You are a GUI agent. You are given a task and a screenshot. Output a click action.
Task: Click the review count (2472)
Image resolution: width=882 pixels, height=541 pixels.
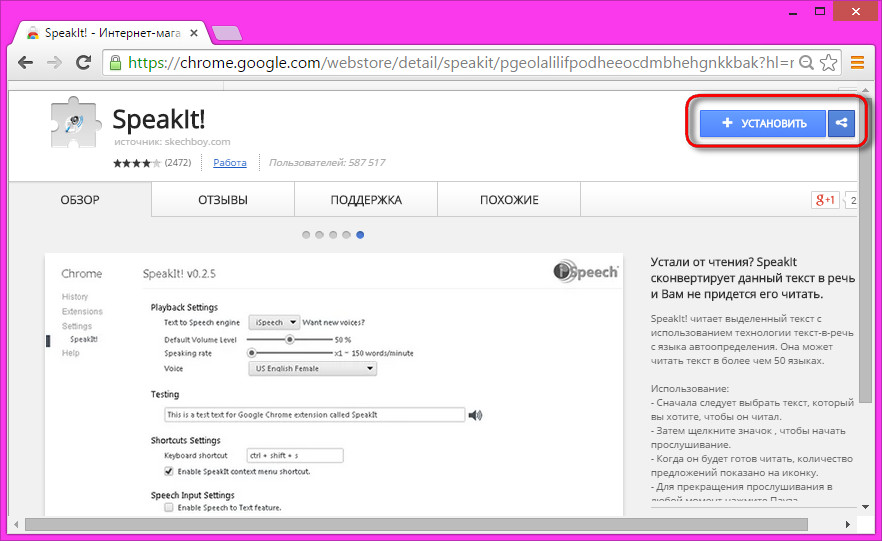point(178,163)
